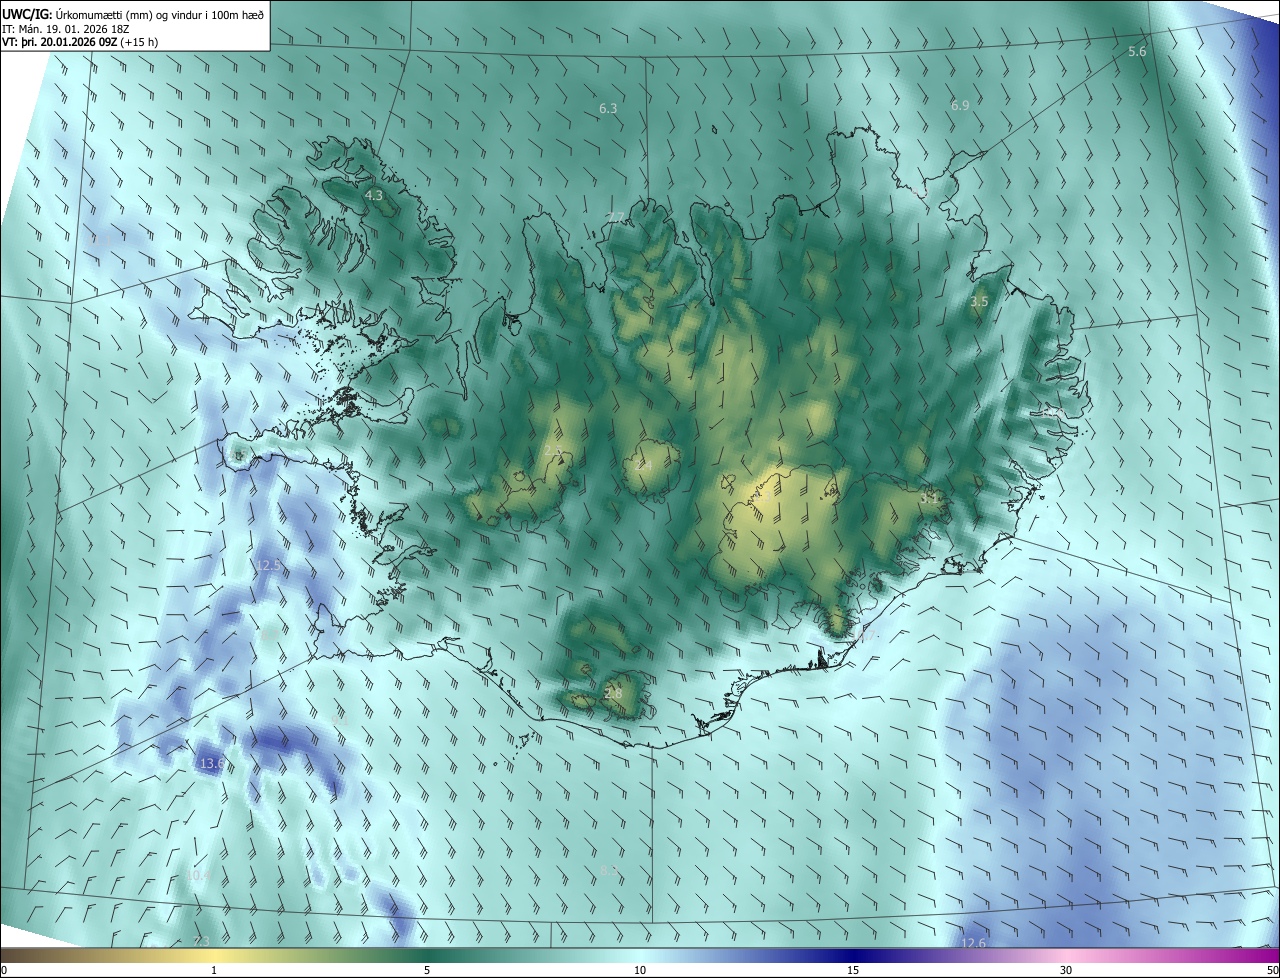The height and width of the screenshot is (978, 1280).
Task: Click the 5.6 value label
Action: click(x=1137, y=52)
